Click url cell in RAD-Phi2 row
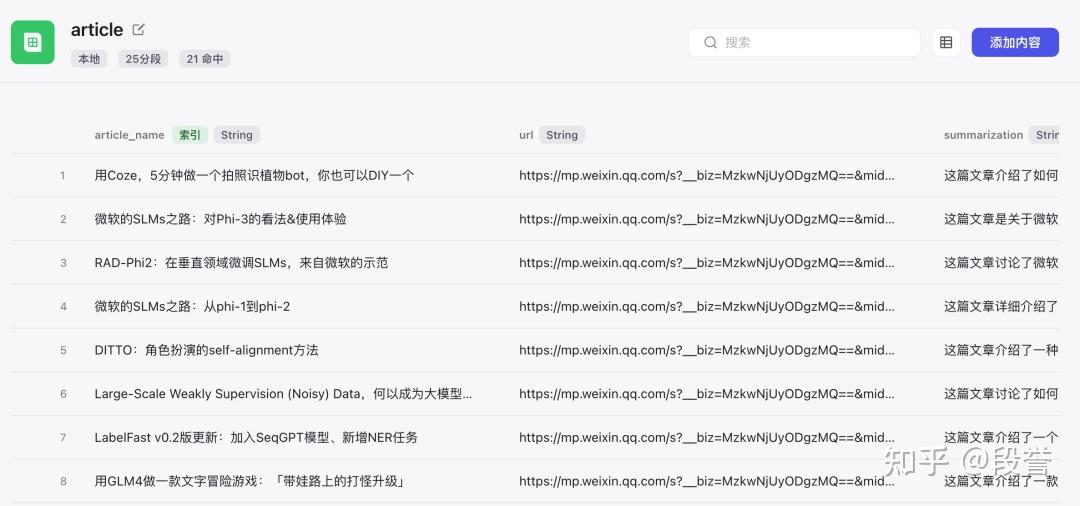This screenshot has width=1080, height=506. 707,263
